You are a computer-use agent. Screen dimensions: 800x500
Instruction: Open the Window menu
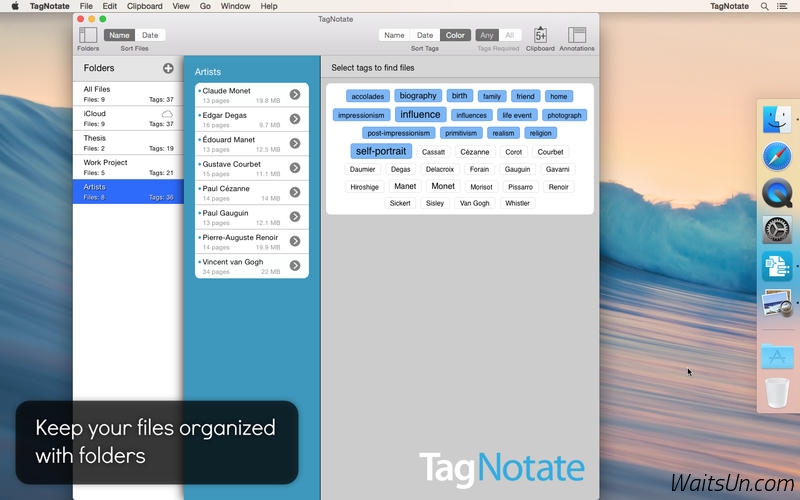[235, 6]
